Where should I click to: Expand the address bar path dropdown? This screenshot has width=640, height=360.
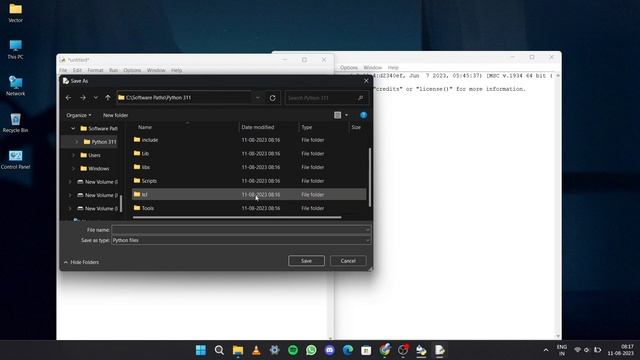coord(258,98)
